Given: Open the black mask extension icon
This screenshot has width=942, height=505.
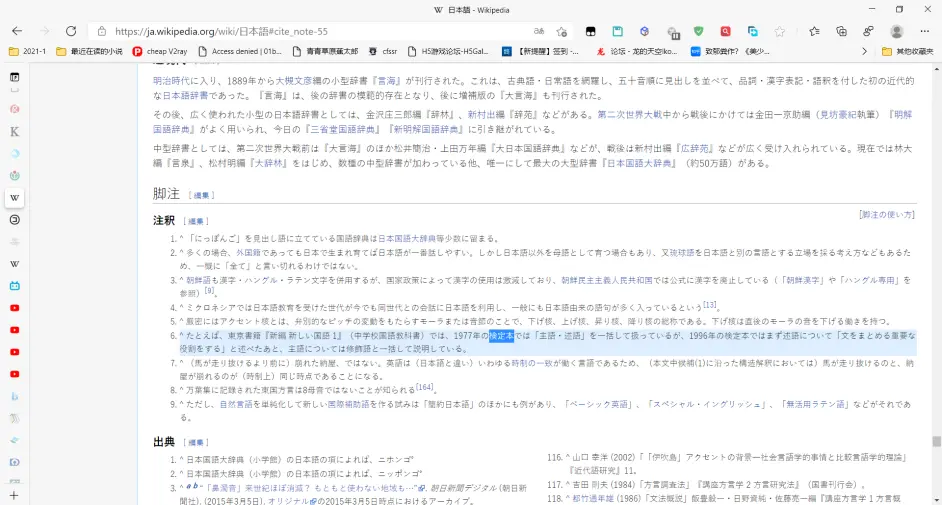Looking at the screenshot, I should [x=591, y=31].
